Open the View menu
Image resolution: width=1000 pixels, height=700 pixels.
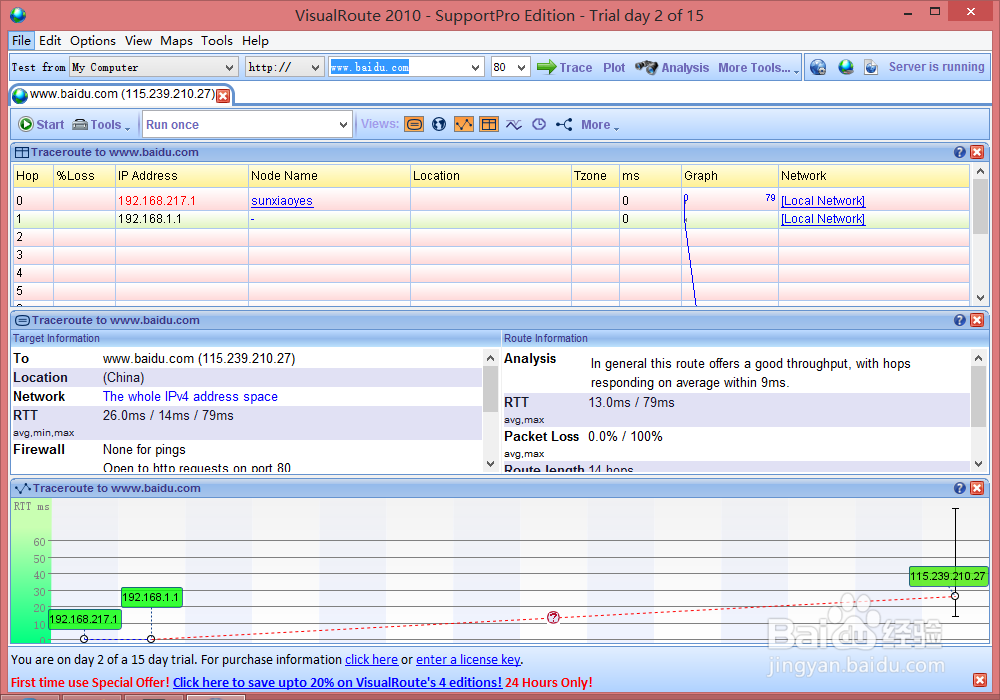(138, 41)
